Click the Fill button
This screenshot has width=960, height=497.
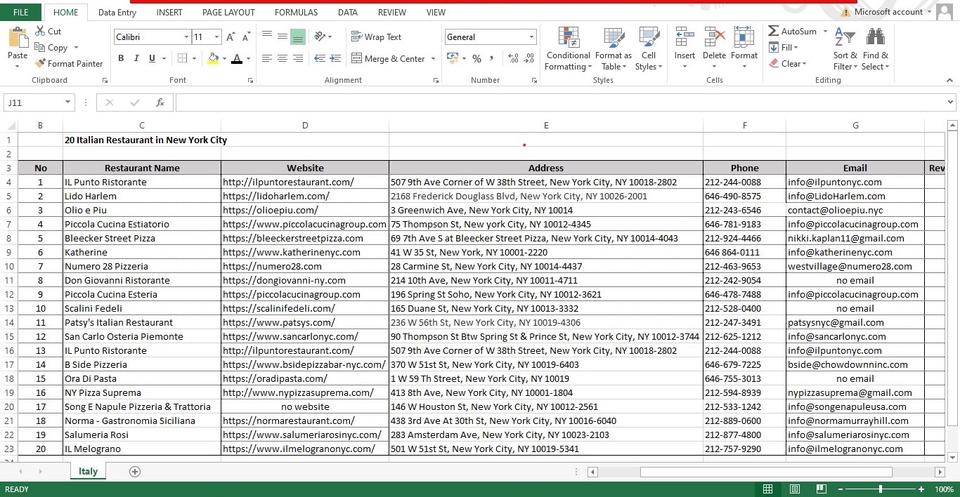pyautogui.click(x=784, y=47)
